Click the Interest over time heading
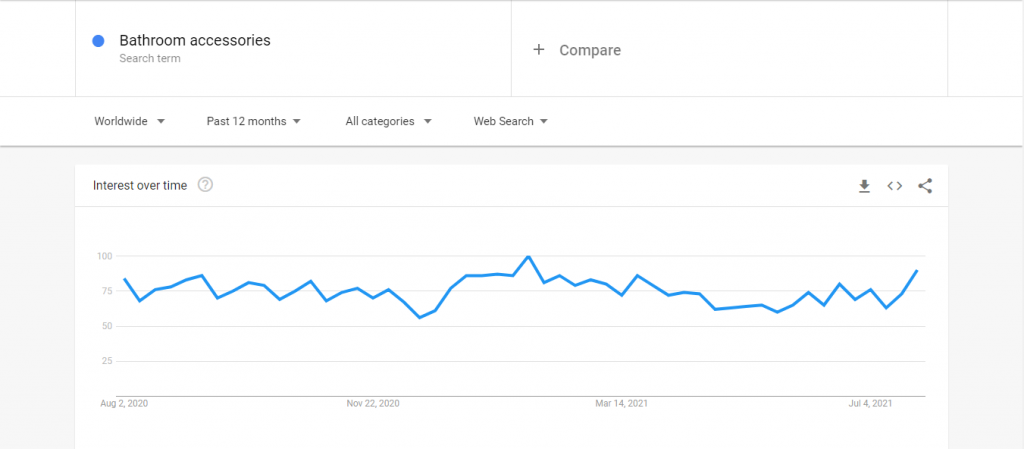 pos(140,185)
